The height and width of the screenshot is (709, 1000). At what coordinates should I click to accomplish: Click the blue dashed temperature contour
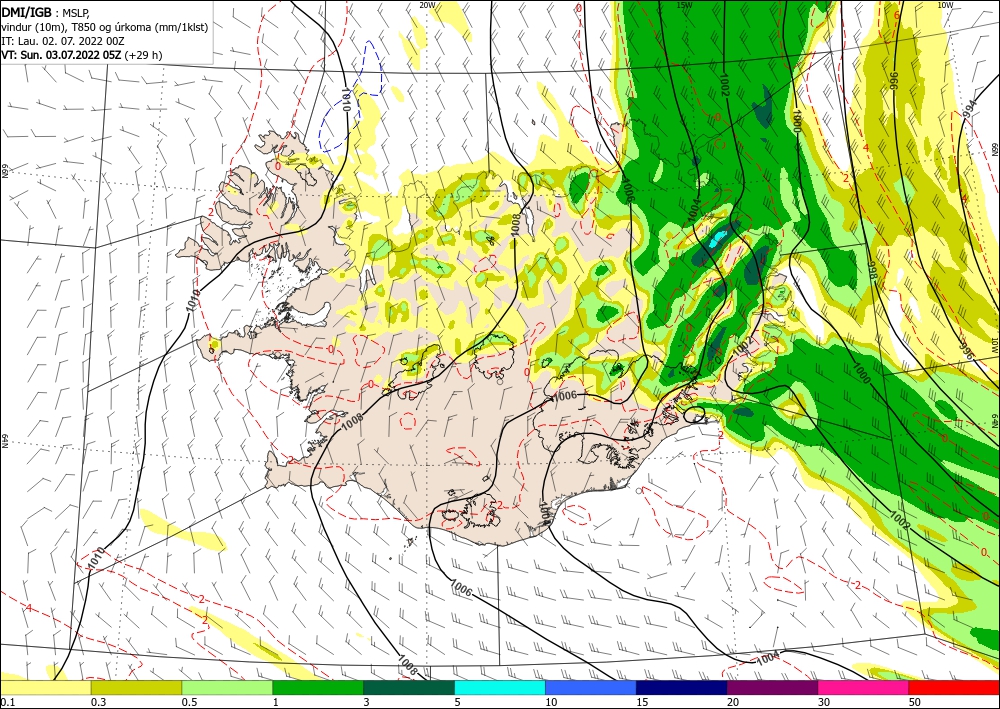click(x=351, y=96)
